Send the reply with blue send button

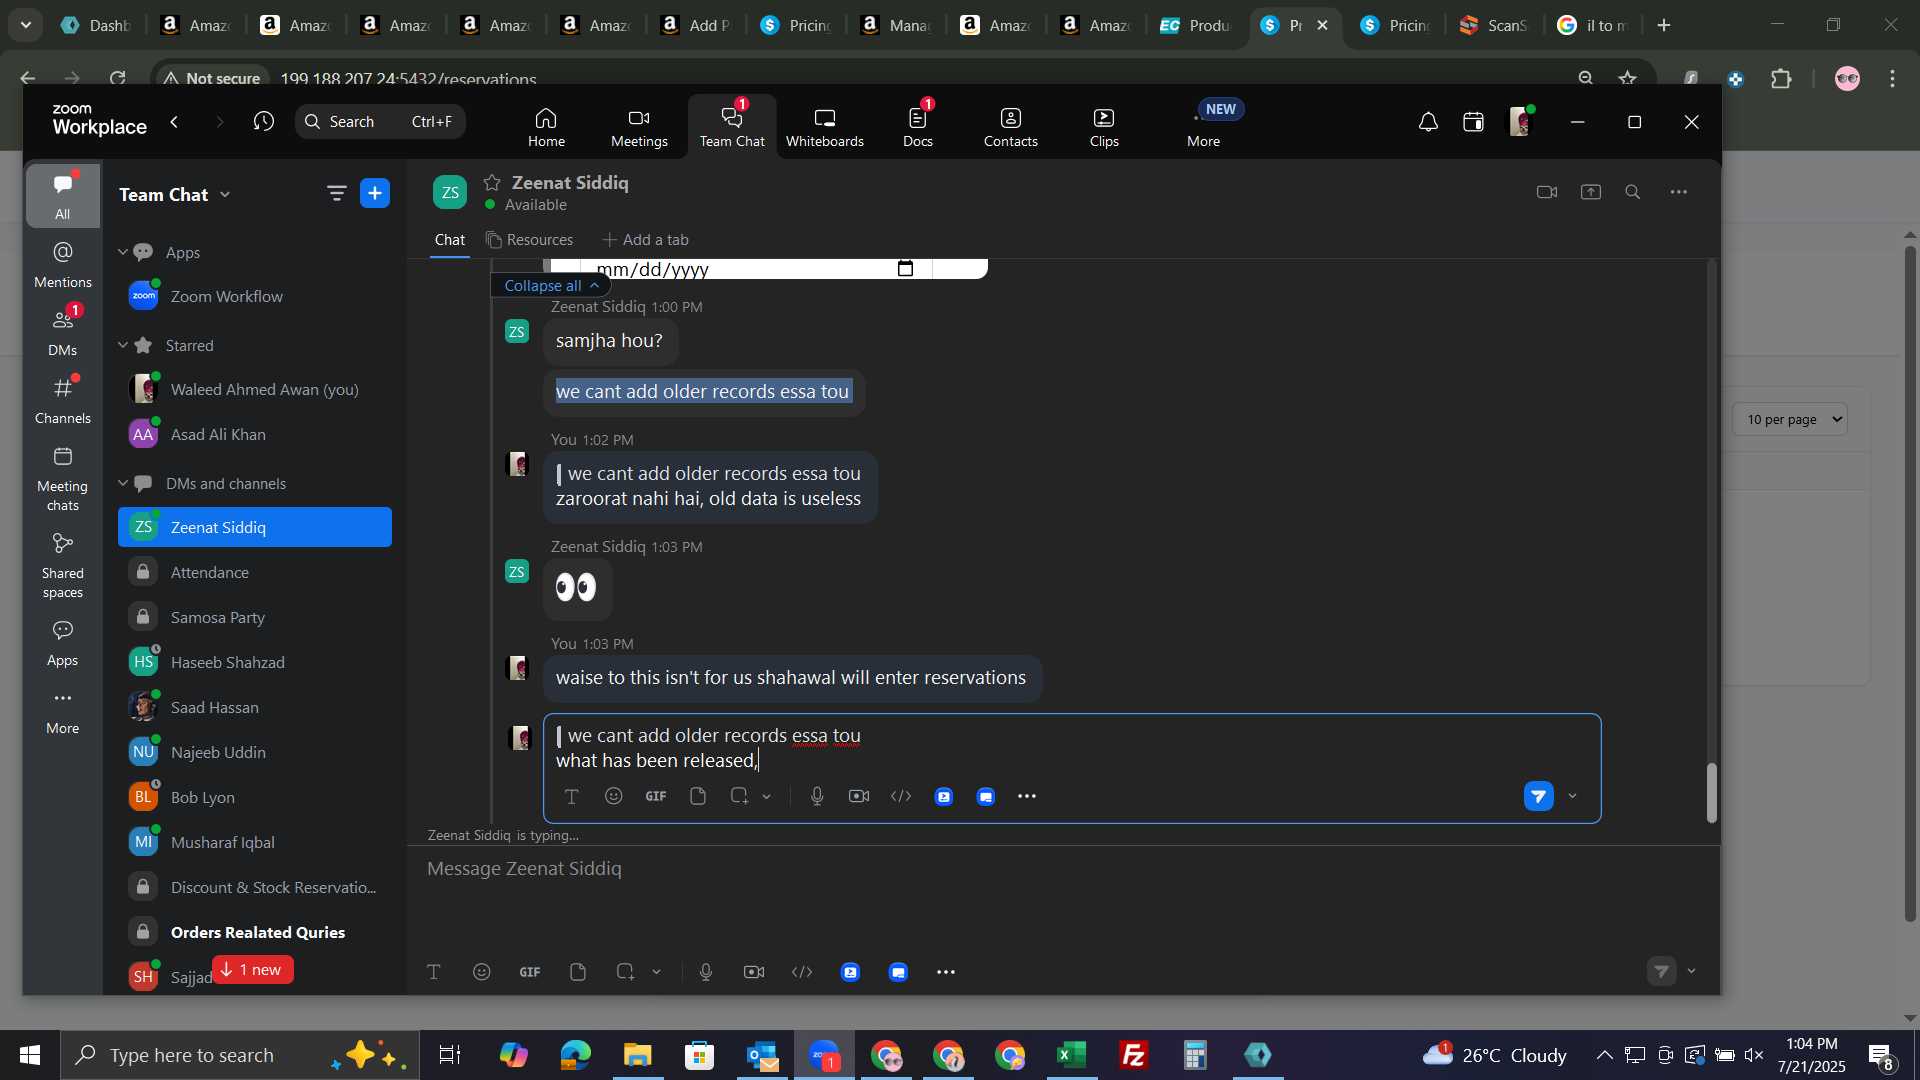click(x=1538, y=797)
